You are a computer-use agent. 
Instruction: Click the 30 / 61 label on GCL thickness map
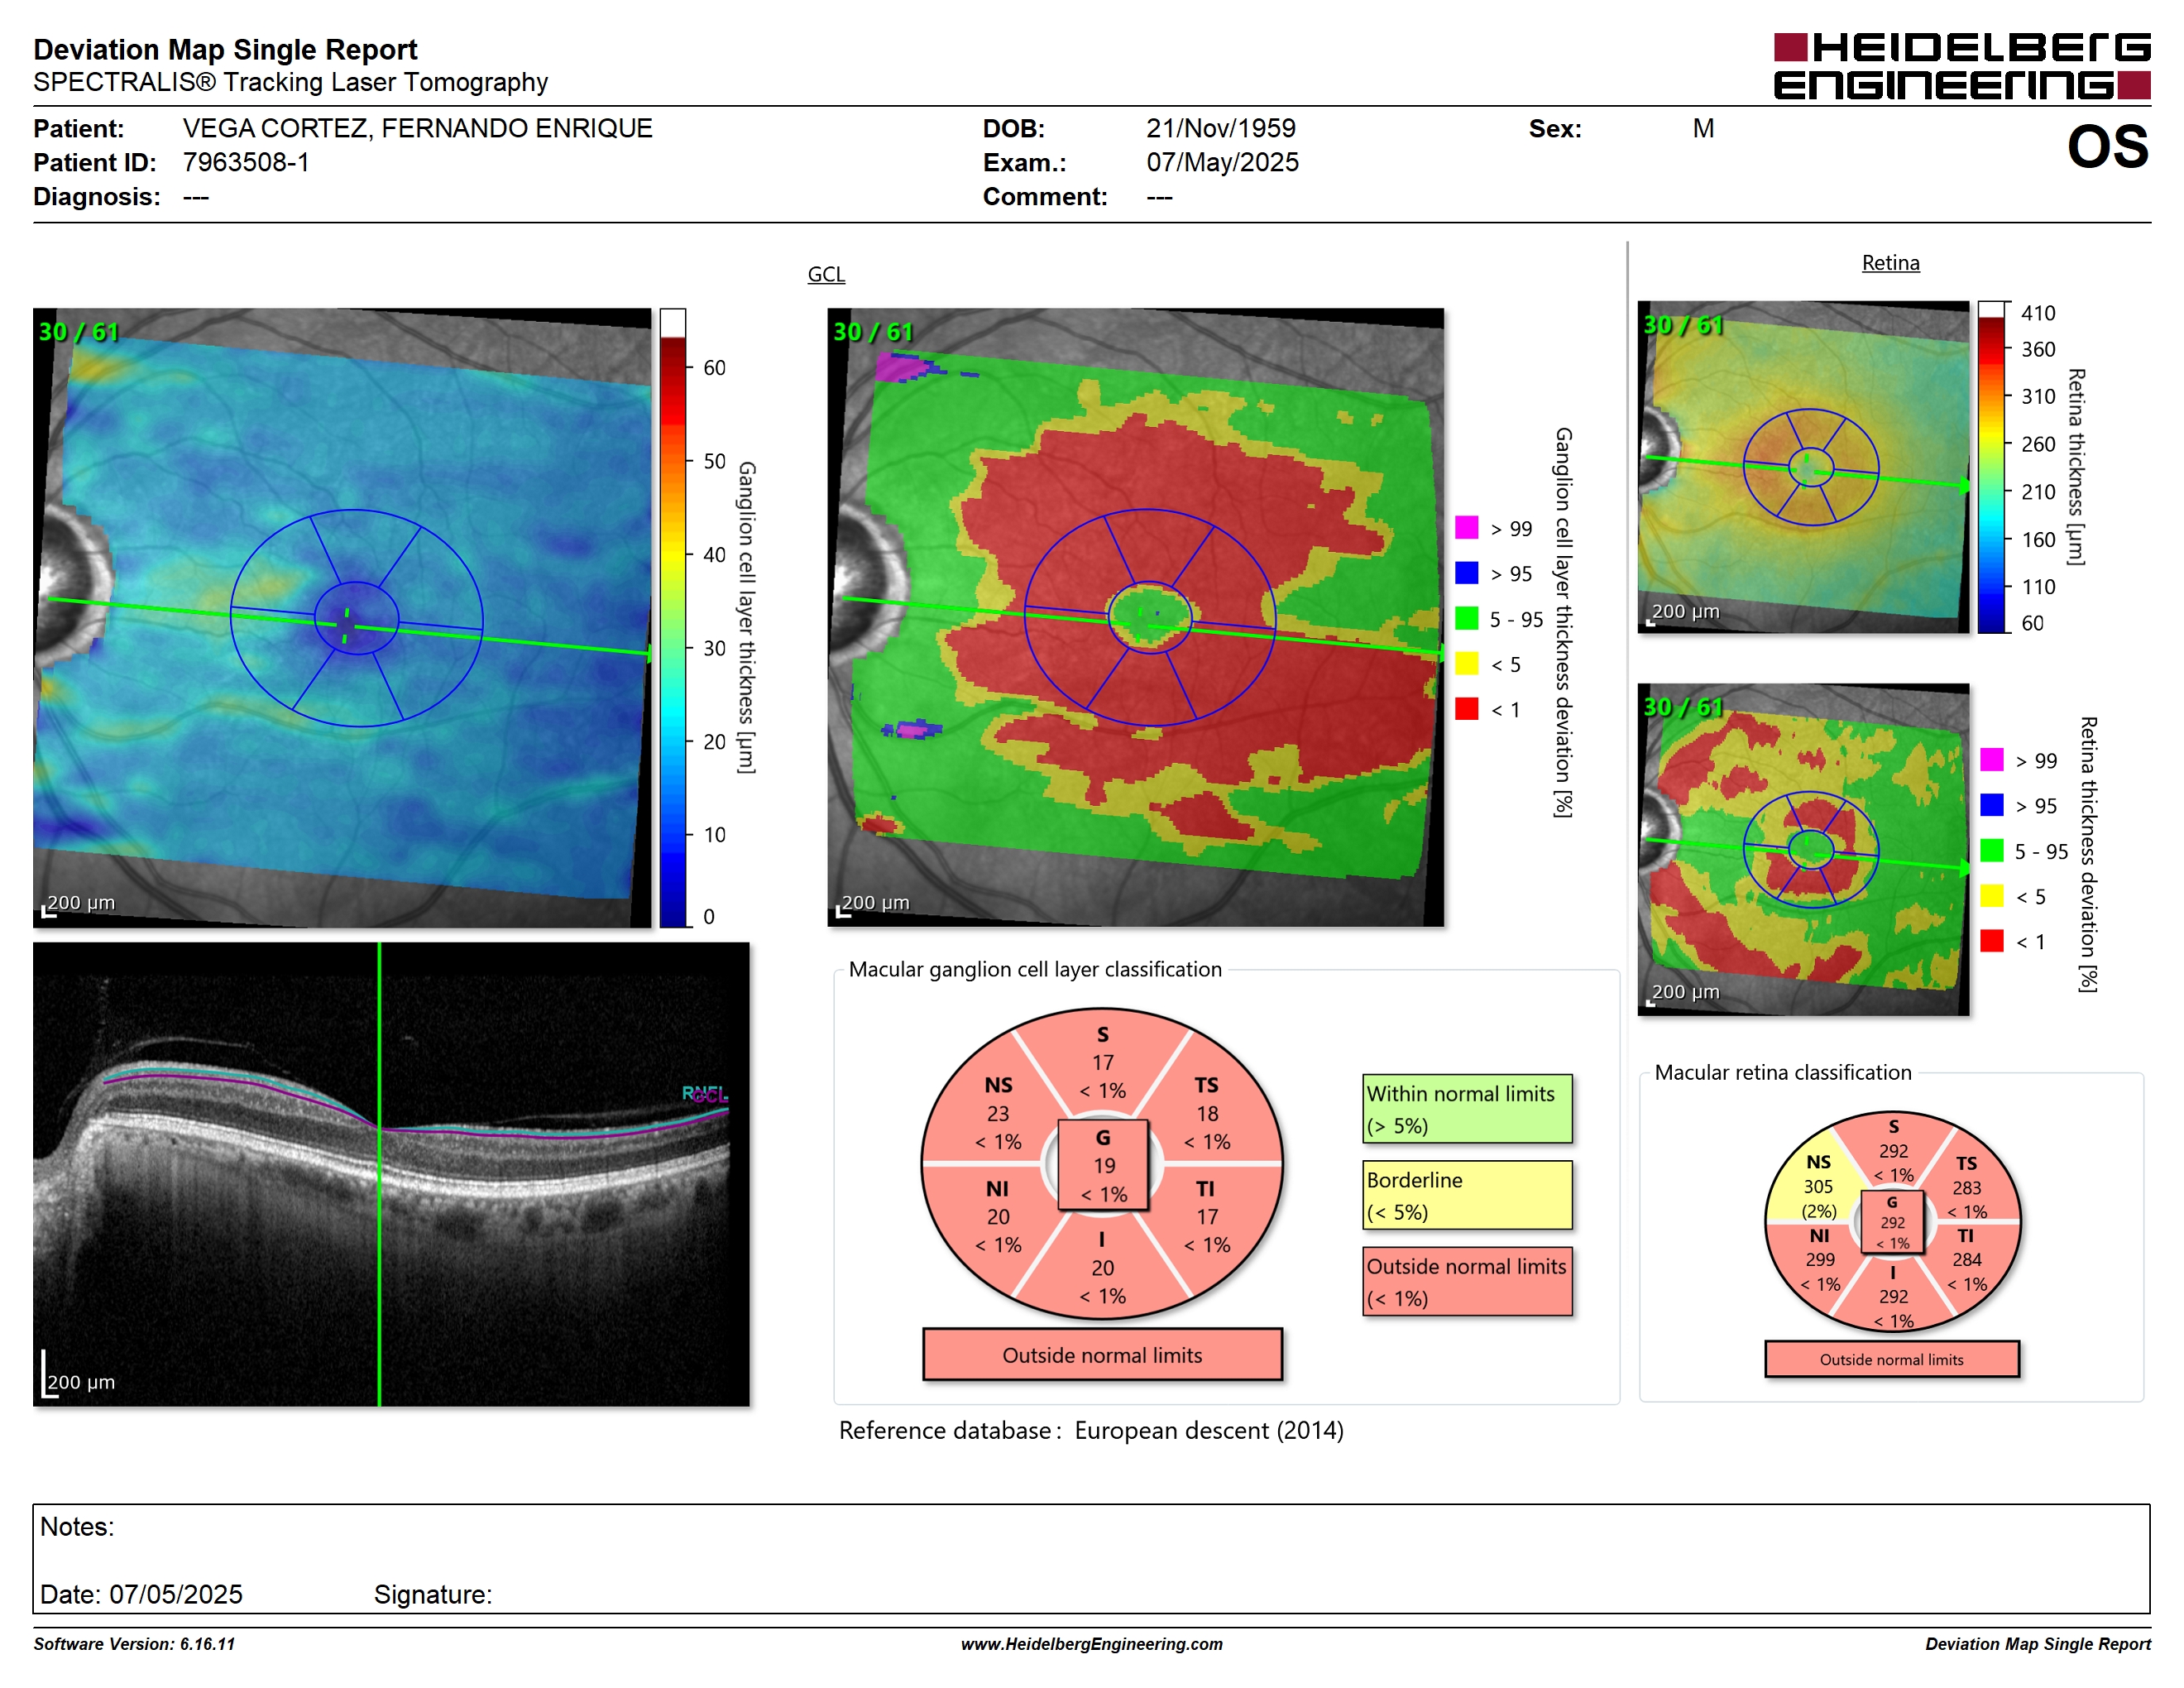[x=78, y=331]
